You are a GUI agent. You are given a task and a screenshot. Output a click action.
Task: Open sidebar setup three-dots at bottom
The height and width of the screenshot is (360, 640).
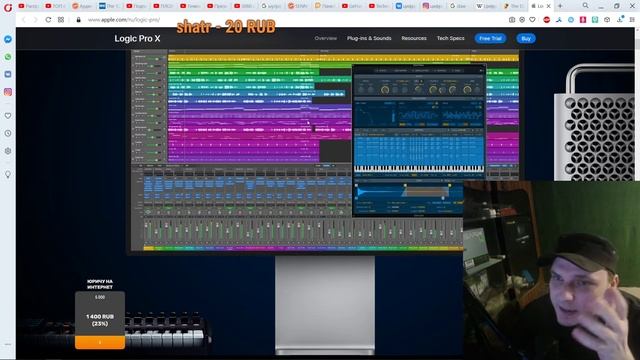click(8, 344)
